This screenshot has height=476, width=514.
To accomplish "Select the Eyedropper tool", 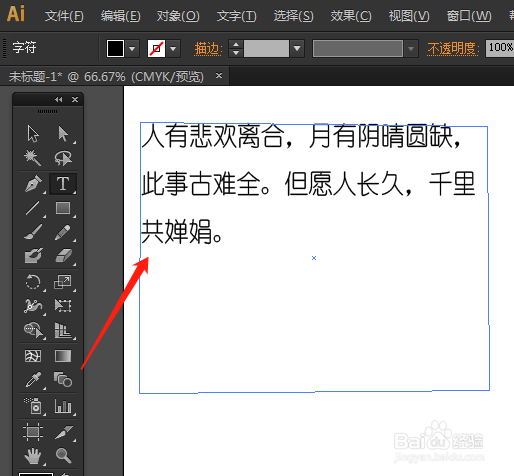I will pos(33,380).
